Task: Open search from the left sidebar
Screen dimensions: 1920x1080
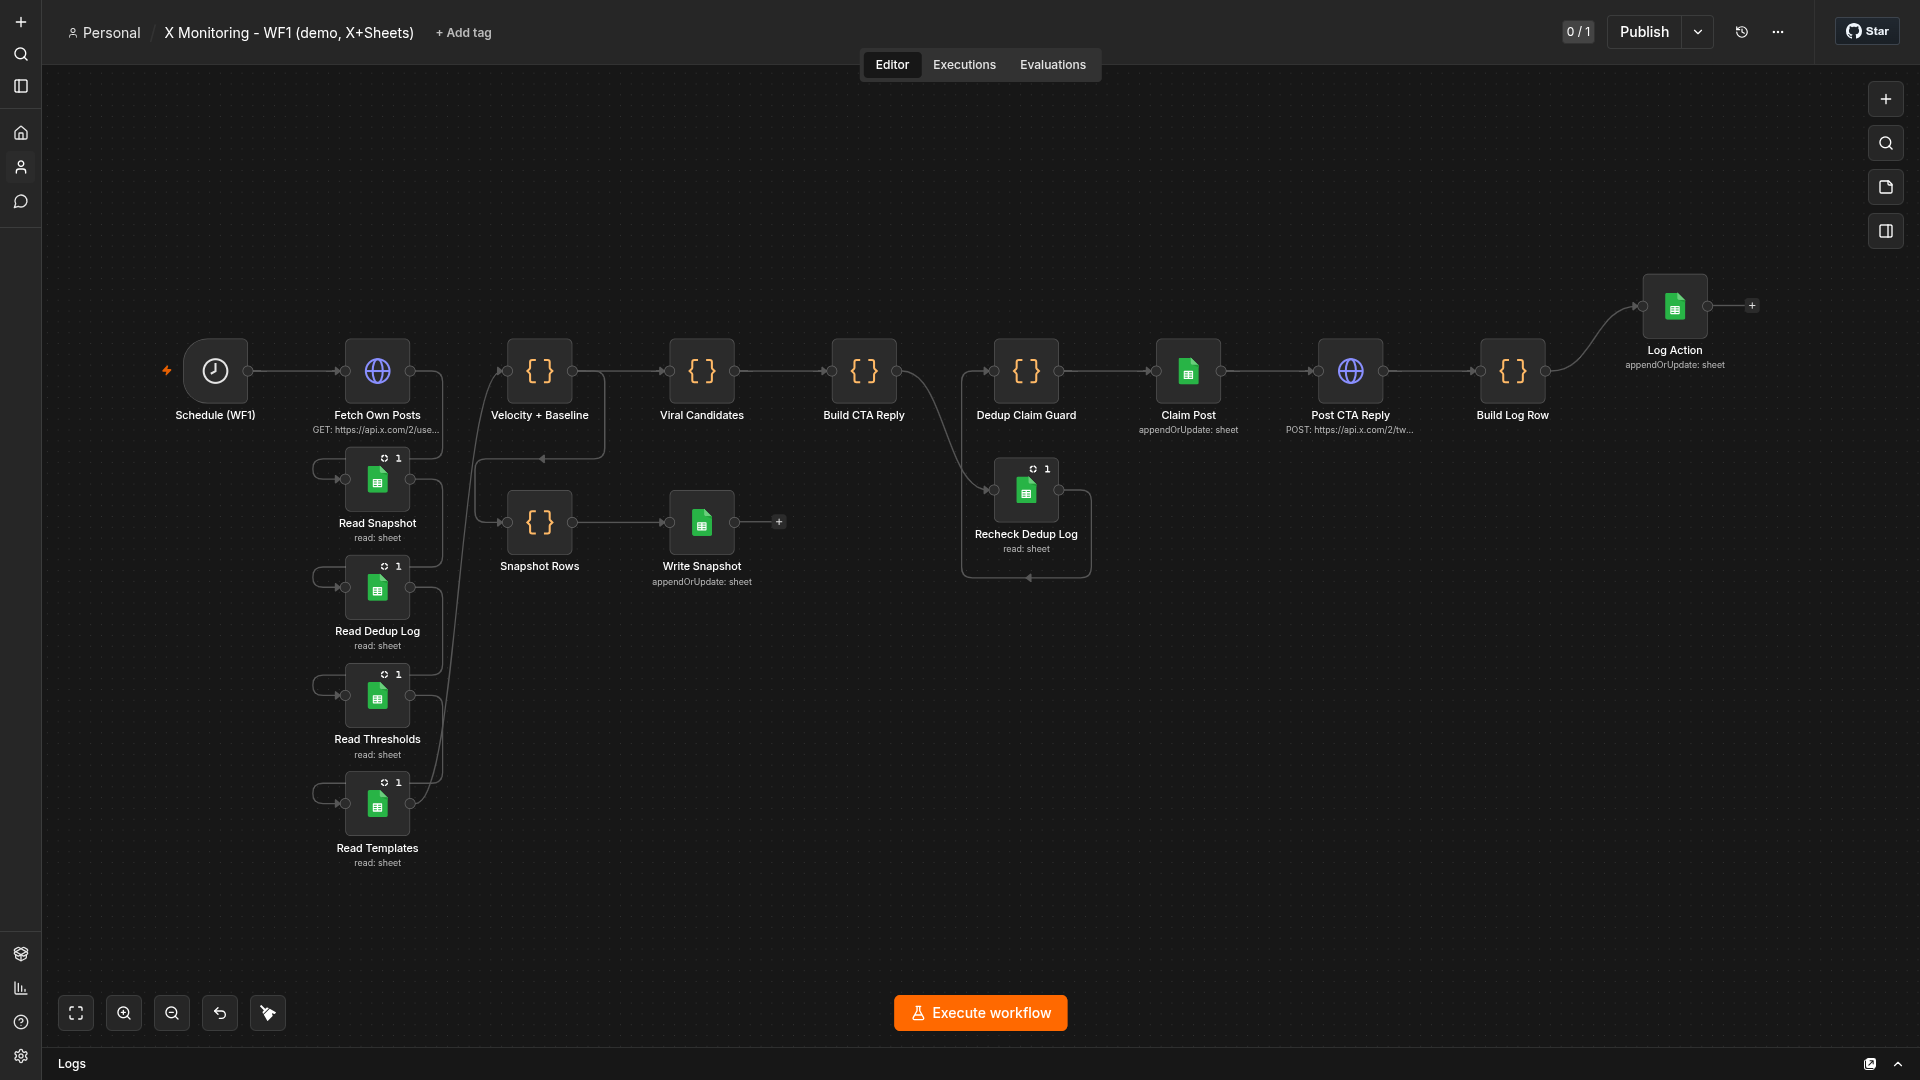Action: (21, 54)
